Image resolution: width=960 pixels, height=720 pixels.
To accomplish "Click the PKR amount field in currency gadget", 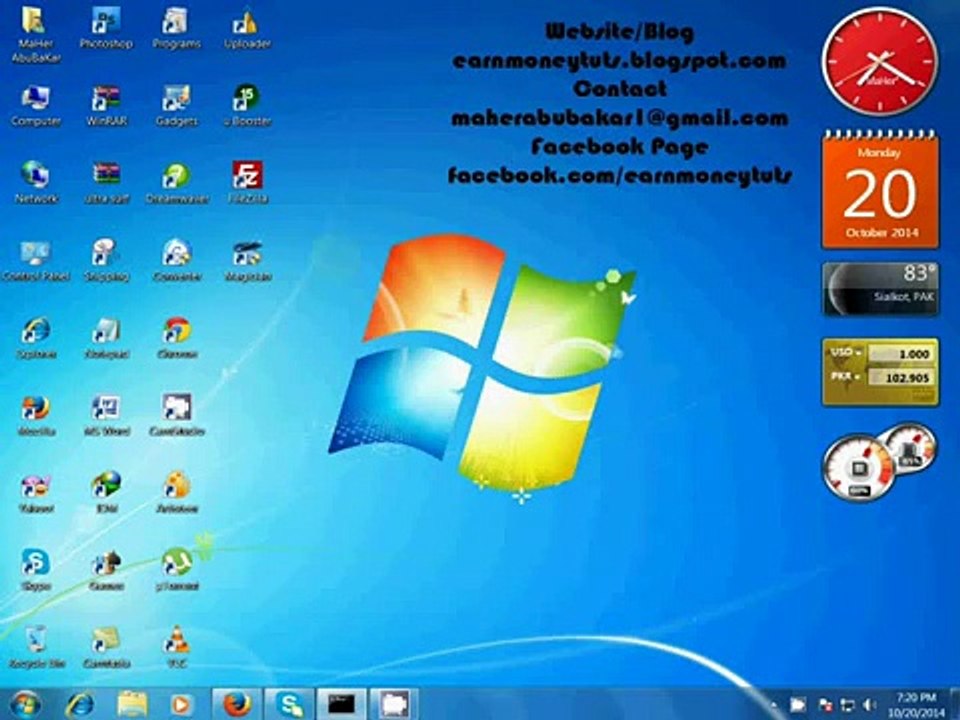I will (900, 378).
